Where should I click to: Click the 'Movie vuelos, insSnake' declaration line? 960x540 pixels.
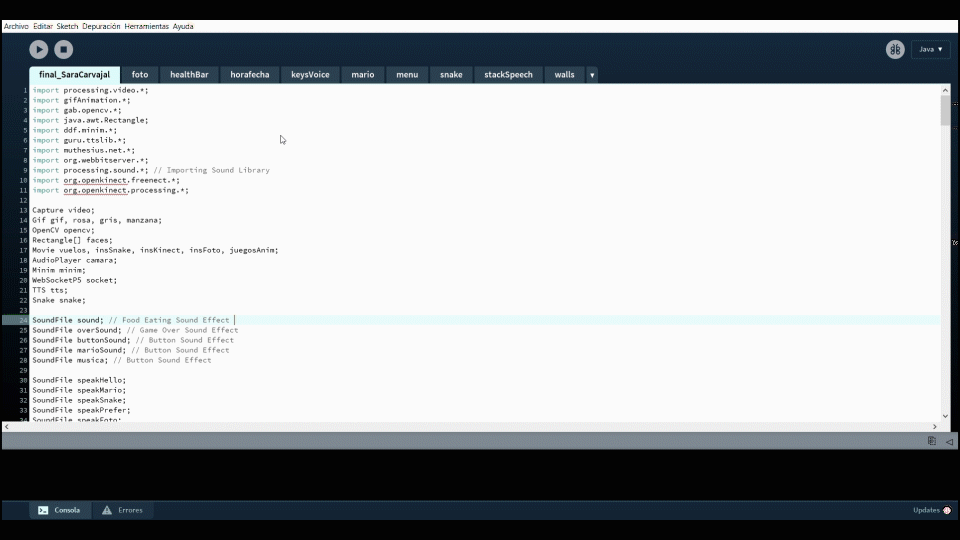click(156, 250)
